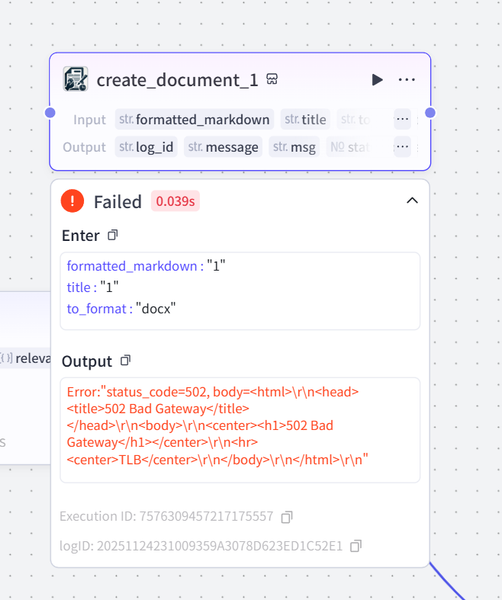Click the Execution ID text
Viewport: 502px width, 600px height.
click(166, 516)
